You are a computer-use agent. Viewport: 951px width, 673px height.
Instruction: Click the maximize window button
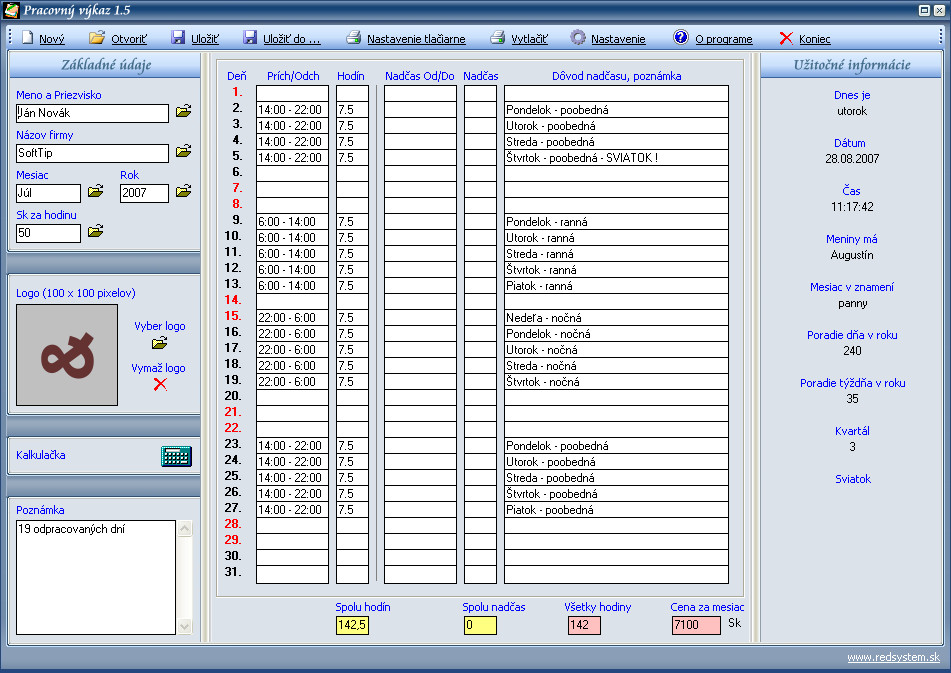tap(924, 10)
